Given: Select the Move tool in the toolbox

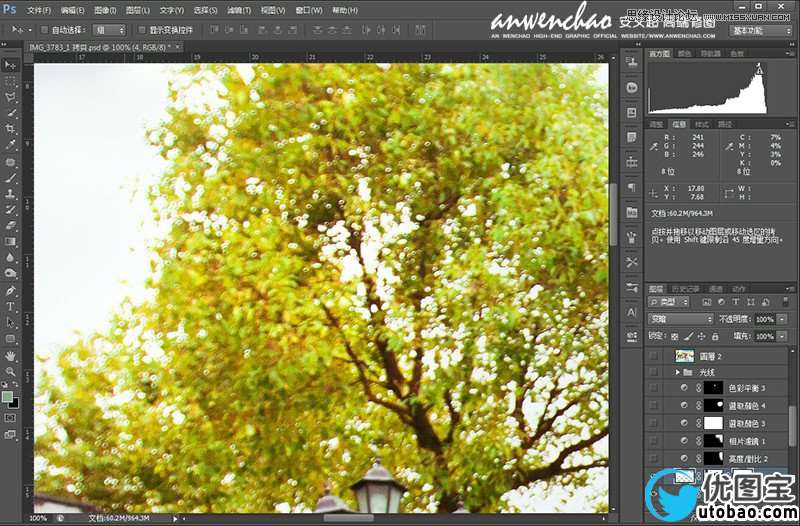Looking at the screenshot, I should pos(10,65).
